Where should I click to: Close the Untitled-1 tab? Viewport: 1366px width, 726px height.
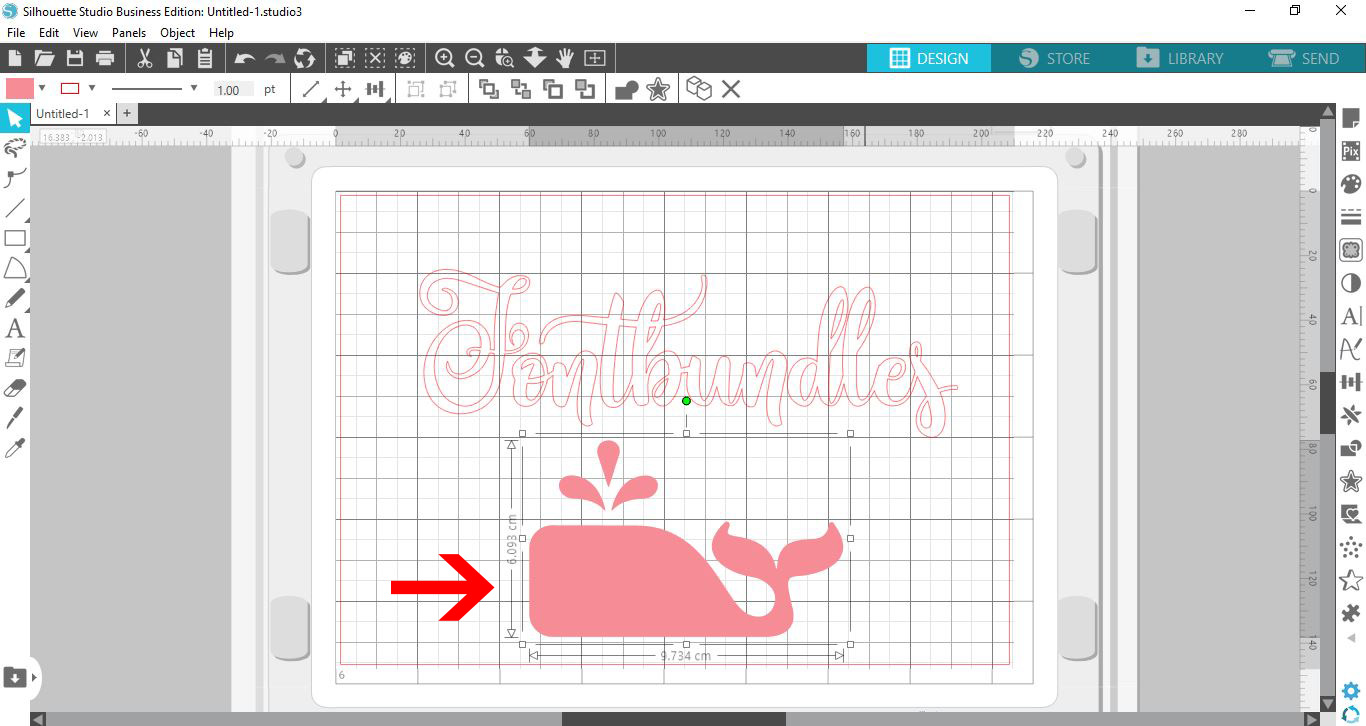(108, 114)
